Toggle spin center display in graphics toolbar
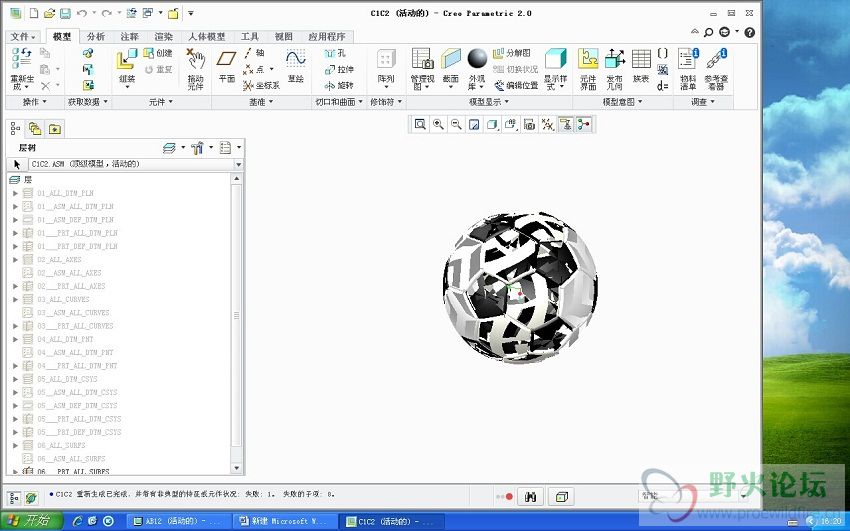Viewport: 850px width, 531px height. coord(583,124)
